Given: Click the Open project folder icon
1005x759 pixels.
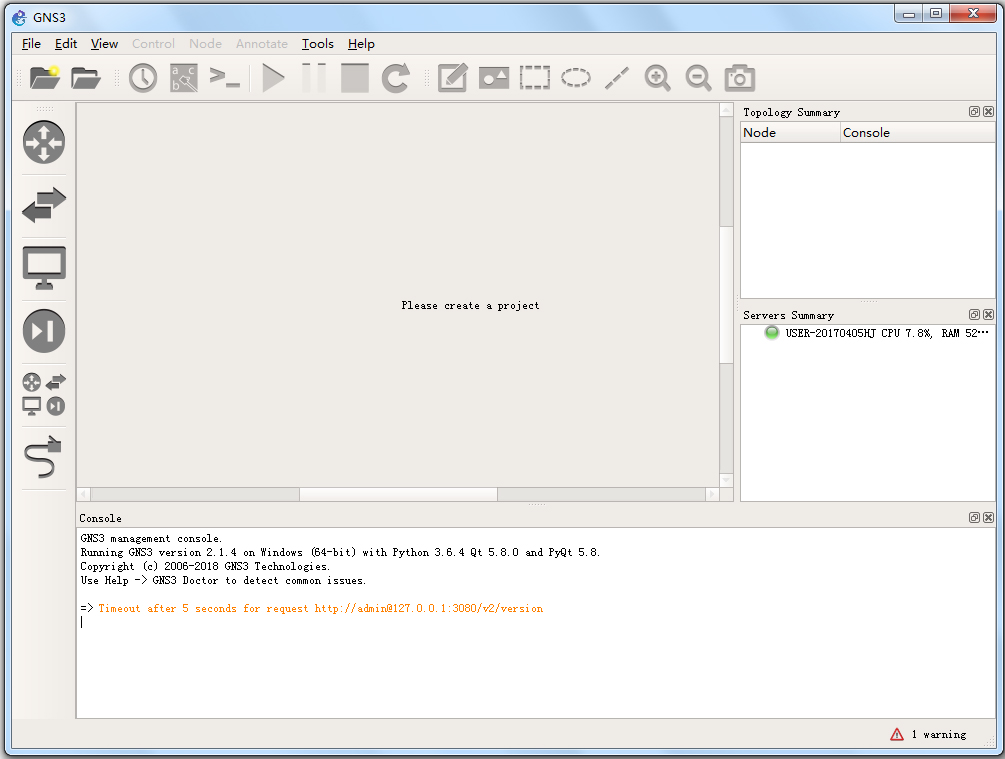Looking at the screenshot, I should tap(85, 78).
